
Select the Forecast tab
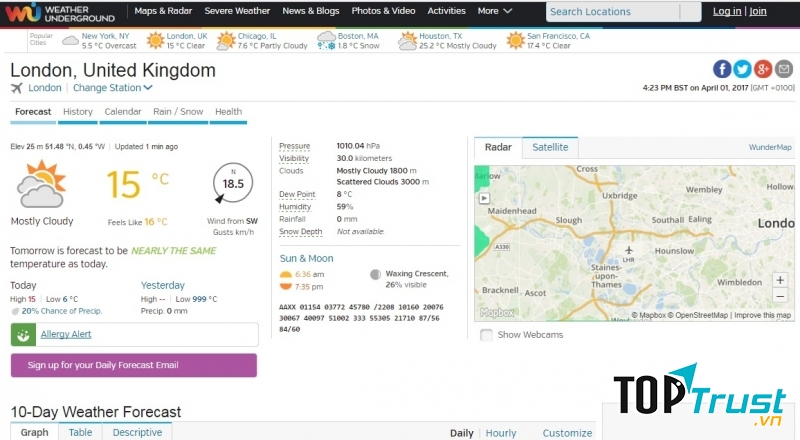(x=33, y=112)
